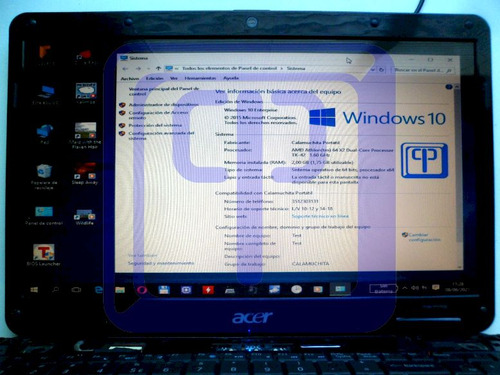Open Configuración de Acceso remoto link
The image size is (500, 375).
[158, 115]
